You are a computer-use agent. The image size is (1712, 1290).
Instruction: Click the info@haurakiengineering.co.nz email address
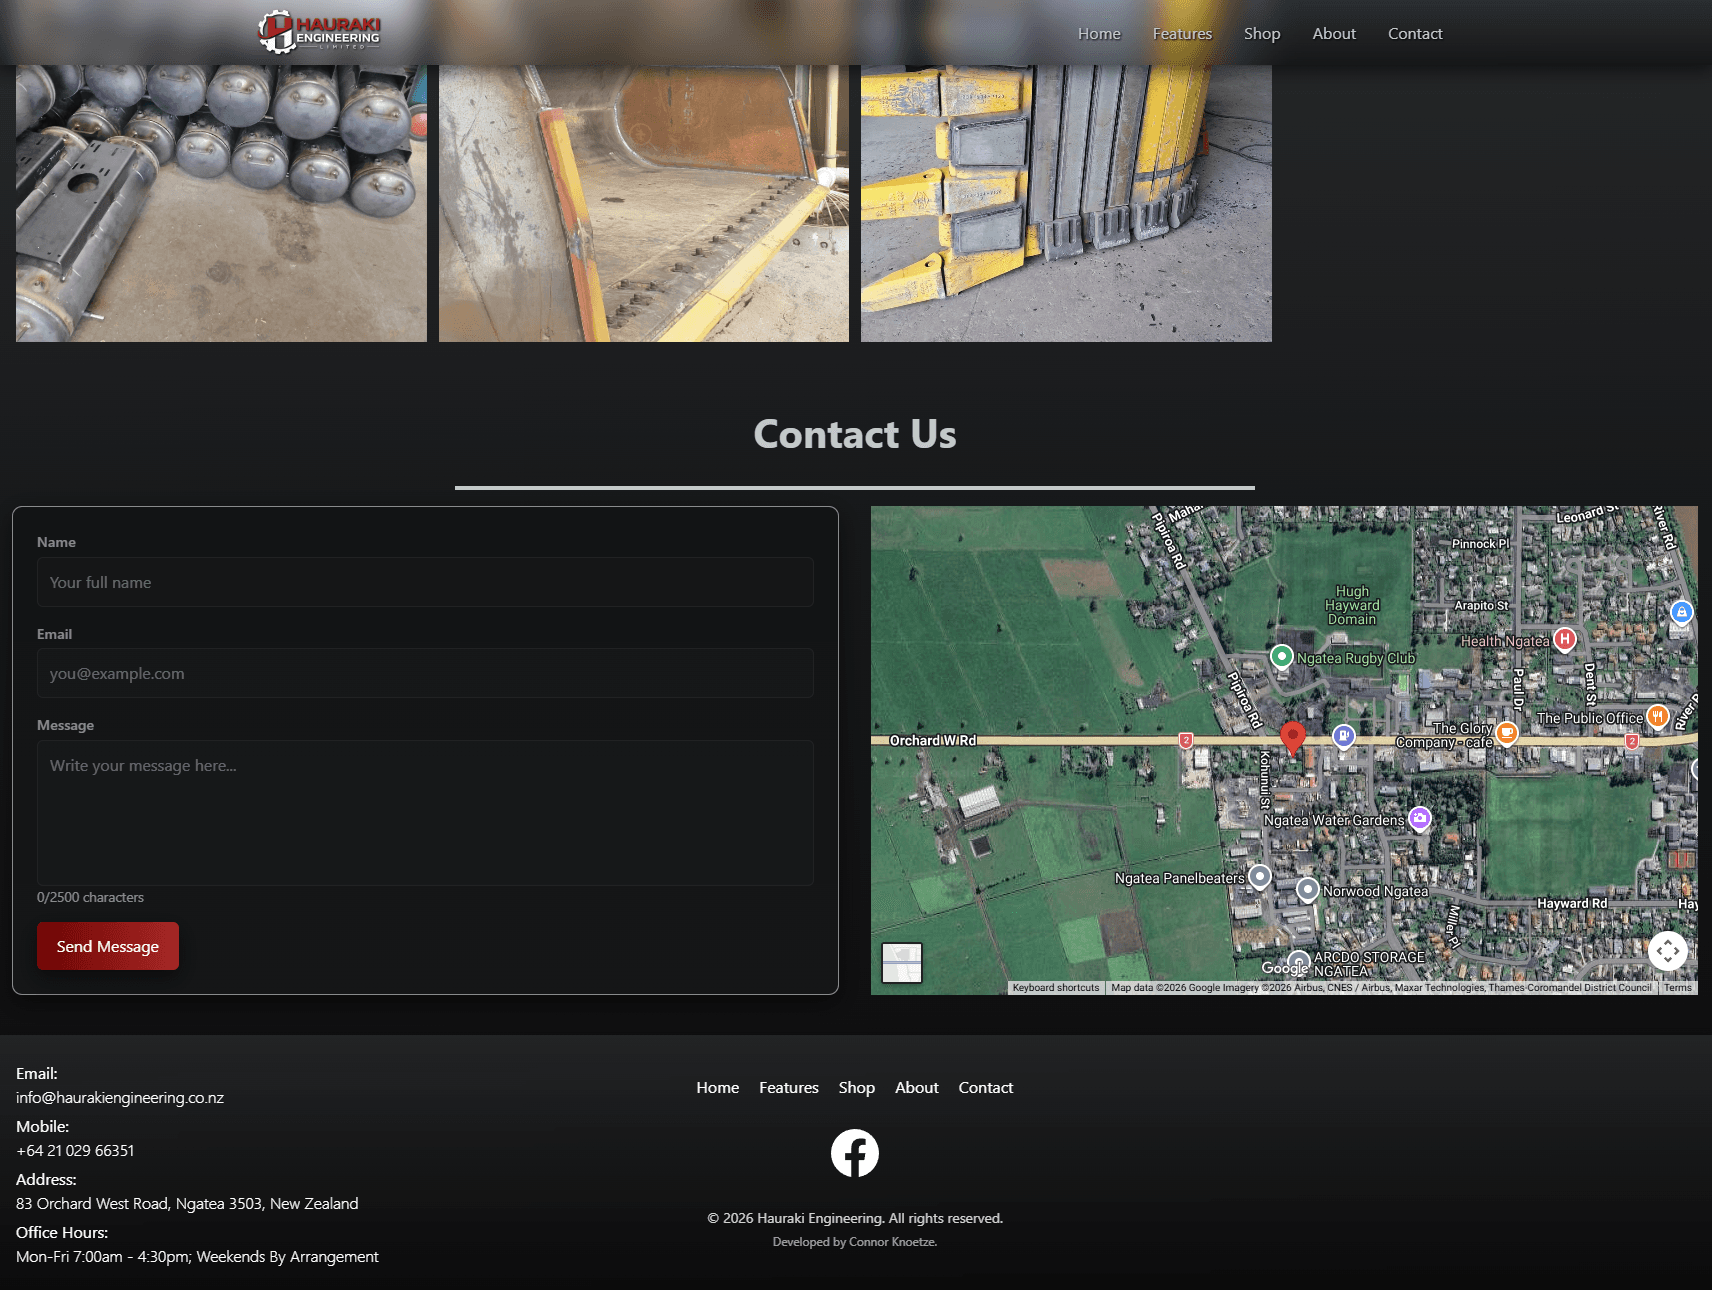pos(120,1098)
